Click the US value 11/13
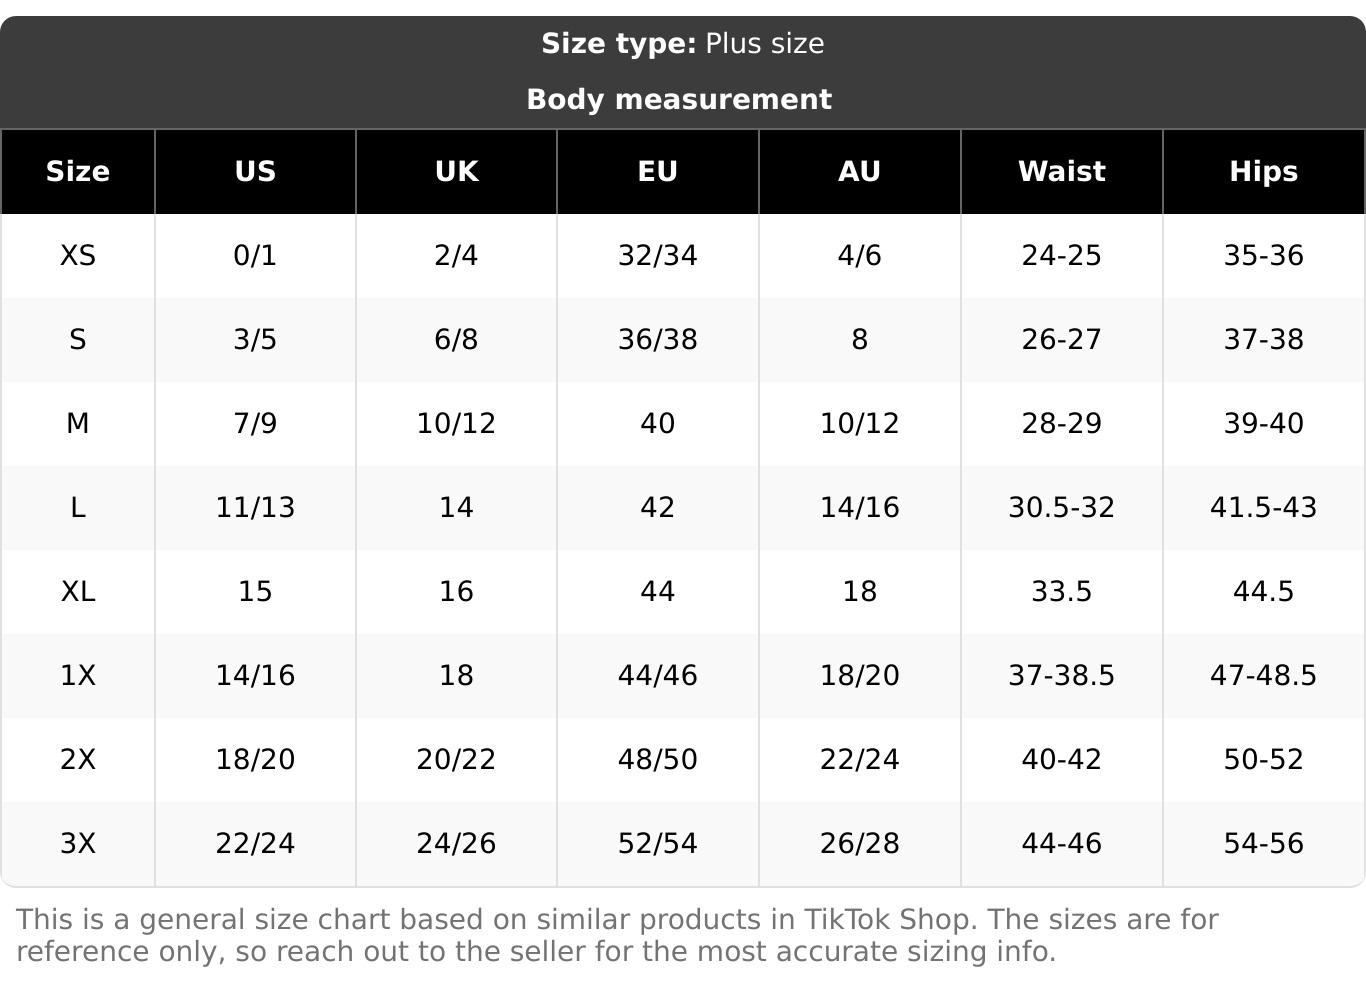 [255, 507]
